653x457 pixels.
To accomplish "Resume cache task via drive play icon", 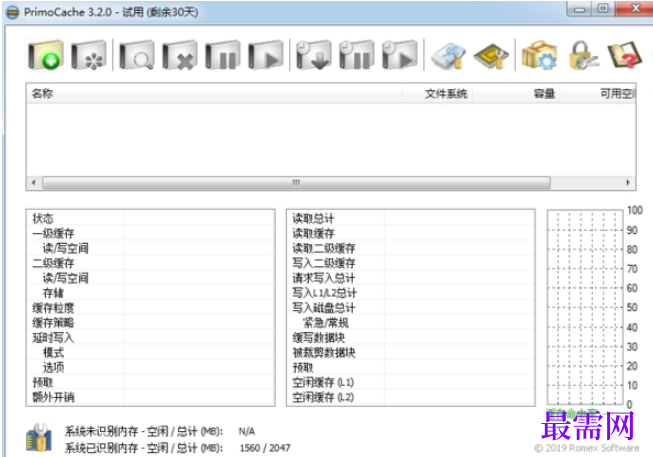I will tap(266, 55).
